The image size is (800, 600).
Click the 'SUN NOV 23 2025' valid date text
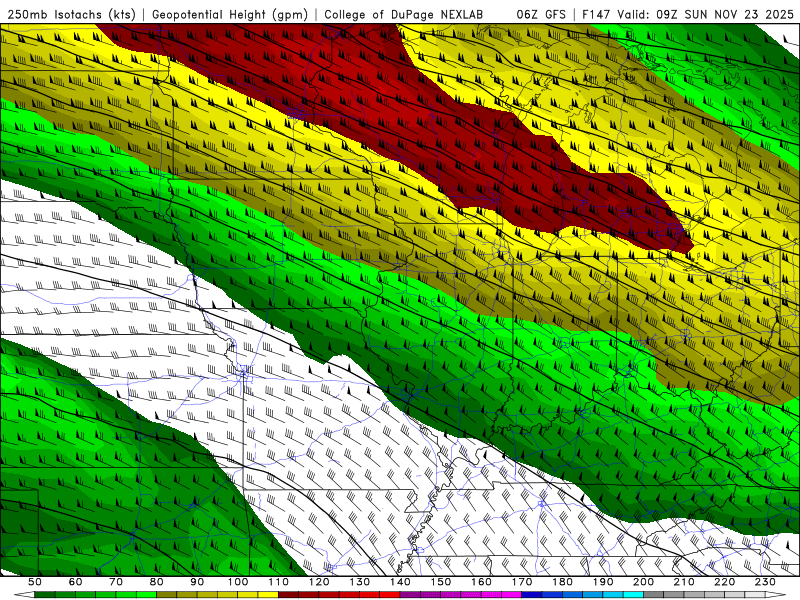pos(739,14)
